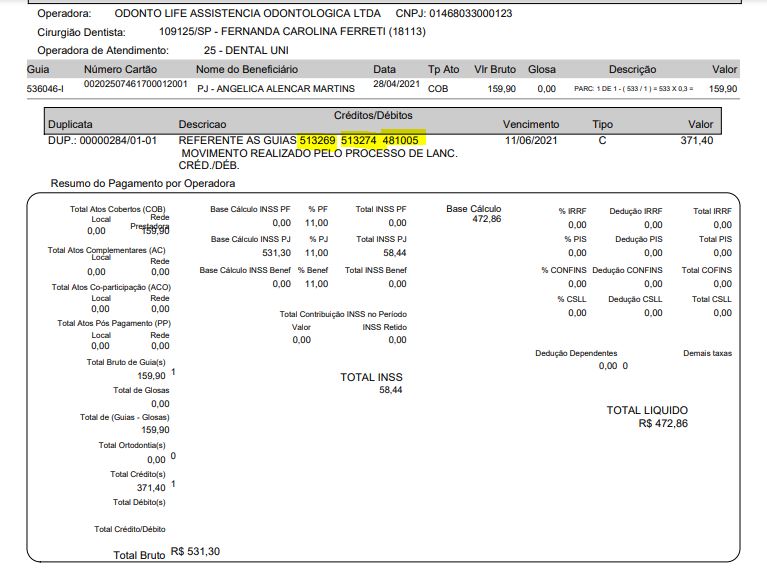The image size is (767, 575).
Task: Click the date 28/04/2021
Action: 396,84
